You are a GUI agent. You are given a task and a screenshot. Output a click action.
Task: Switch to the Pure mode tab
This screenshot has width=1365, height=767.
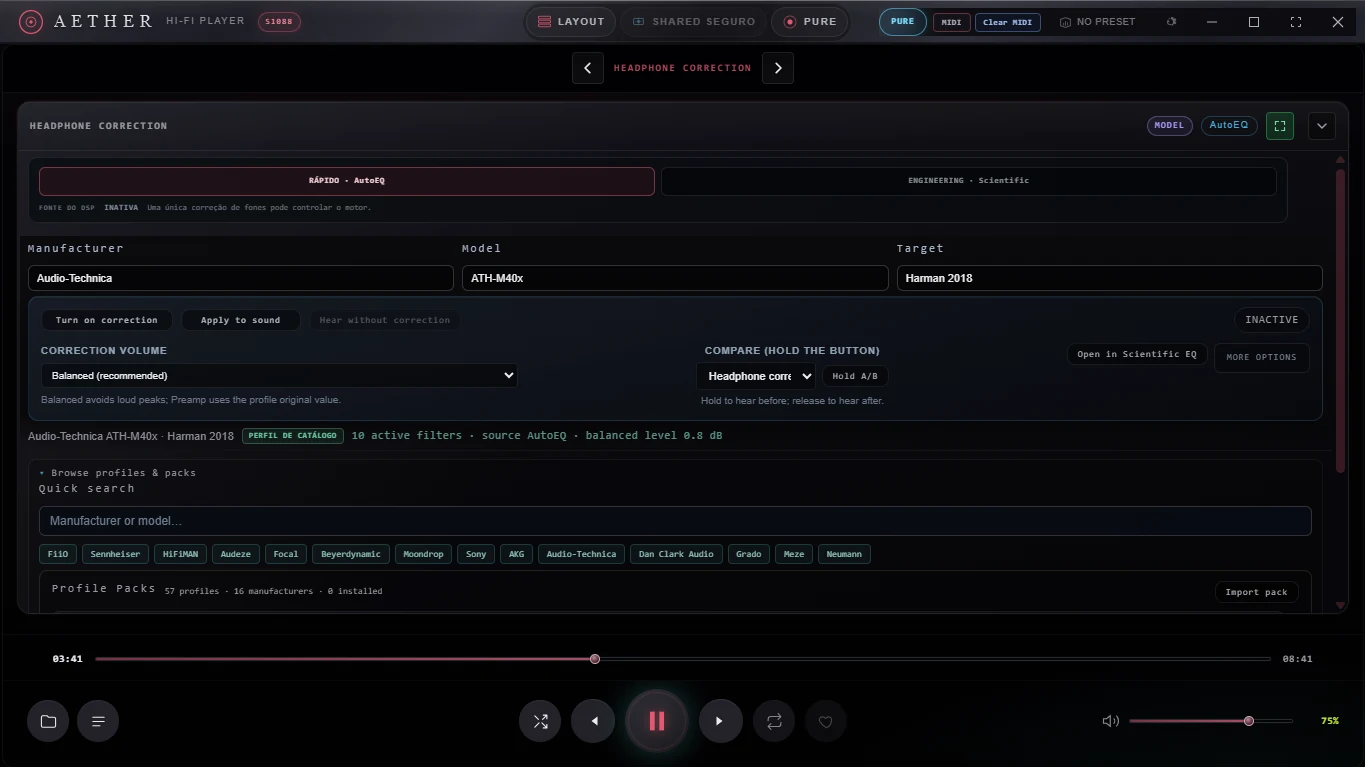(810, 22)
